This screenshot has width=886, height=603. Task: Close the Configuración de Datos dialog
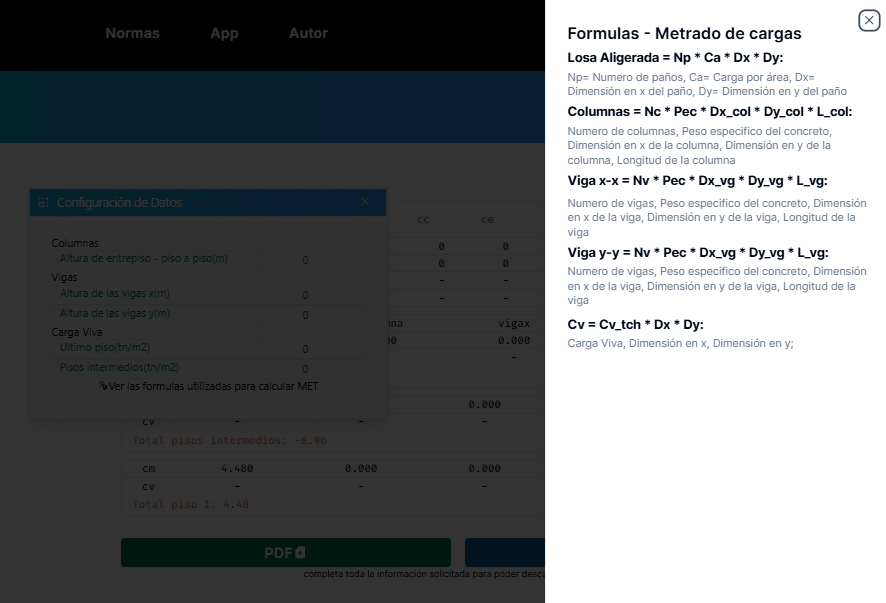365,202
